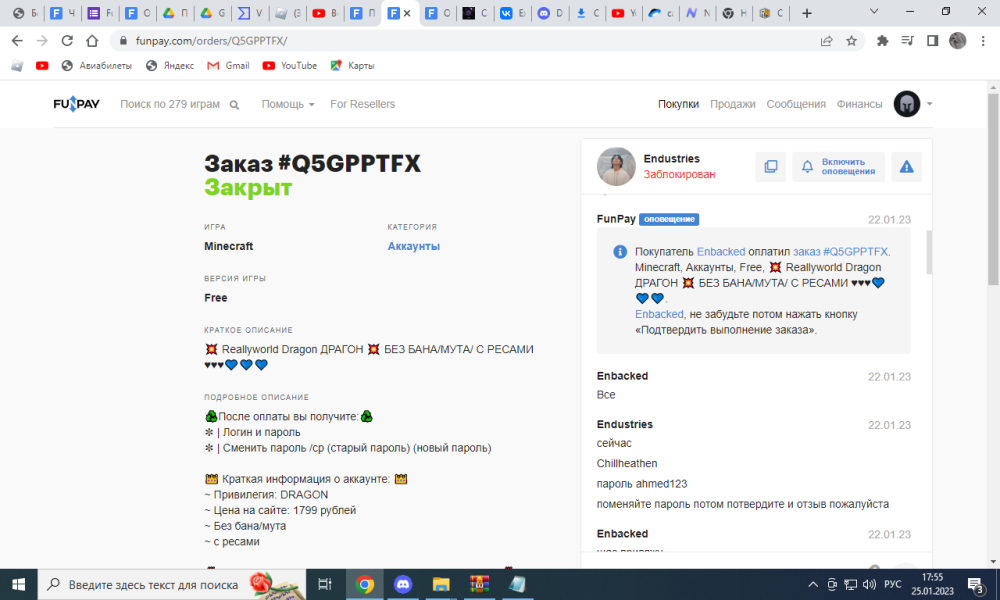This screenshot has width=1000, height=600.
Task: Switch to Google Drive tab labeled П
Action: (175, 13)
